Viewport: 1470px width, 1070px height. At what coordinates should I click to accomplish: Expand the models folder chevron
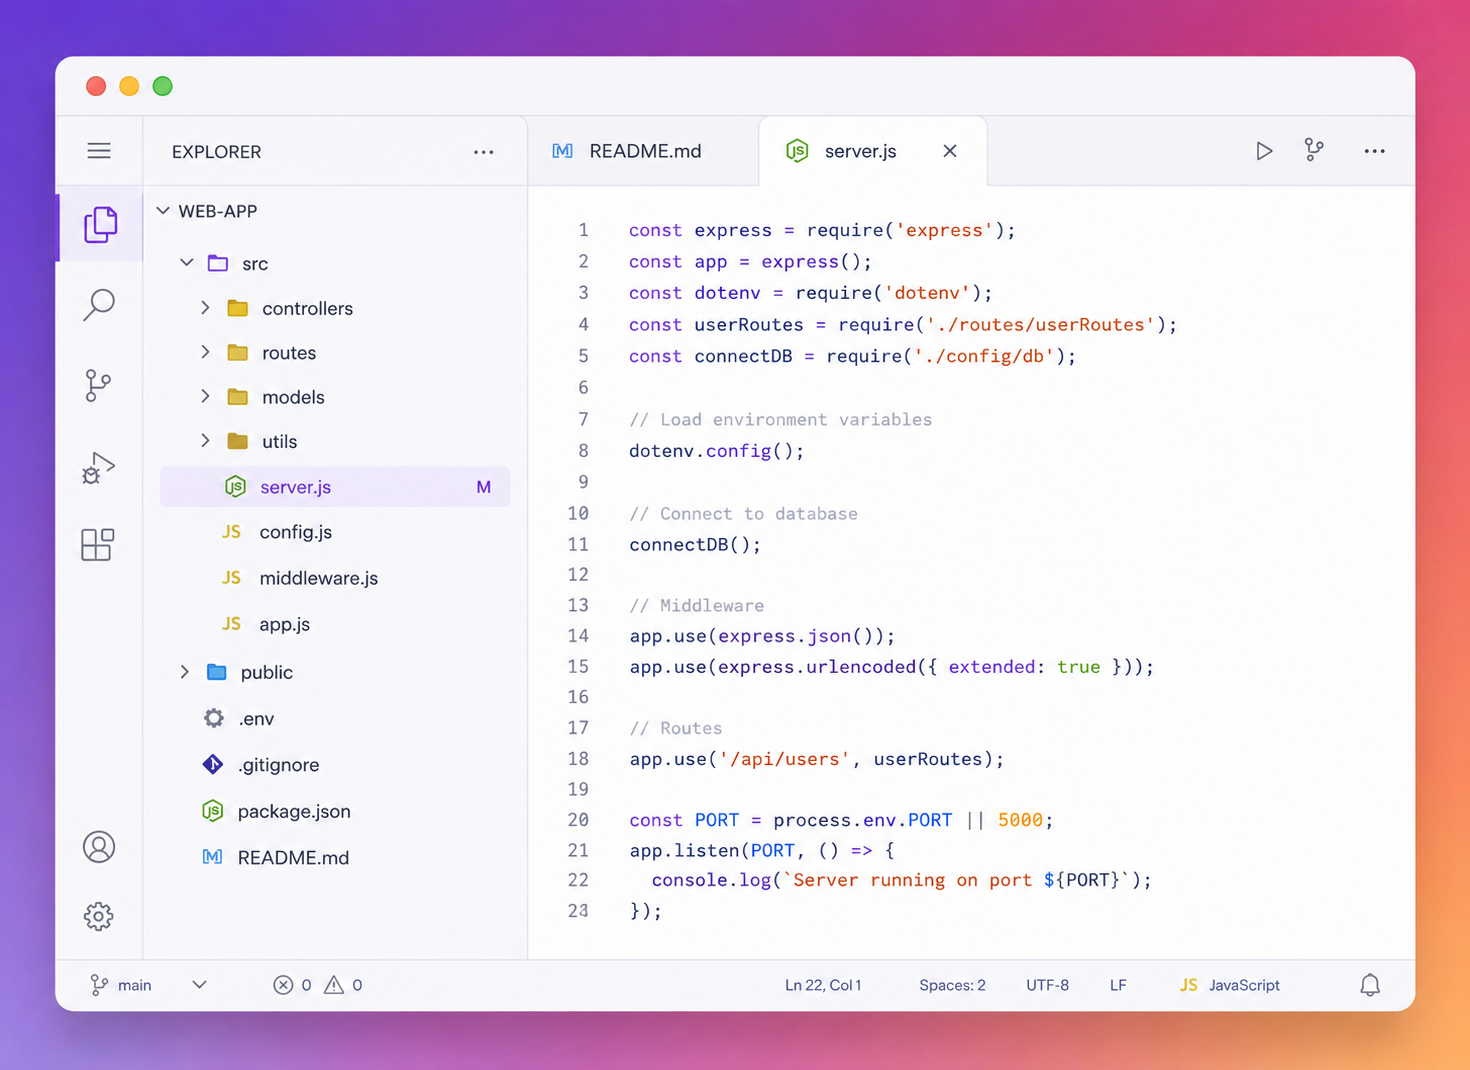click(x=205, y=397)
